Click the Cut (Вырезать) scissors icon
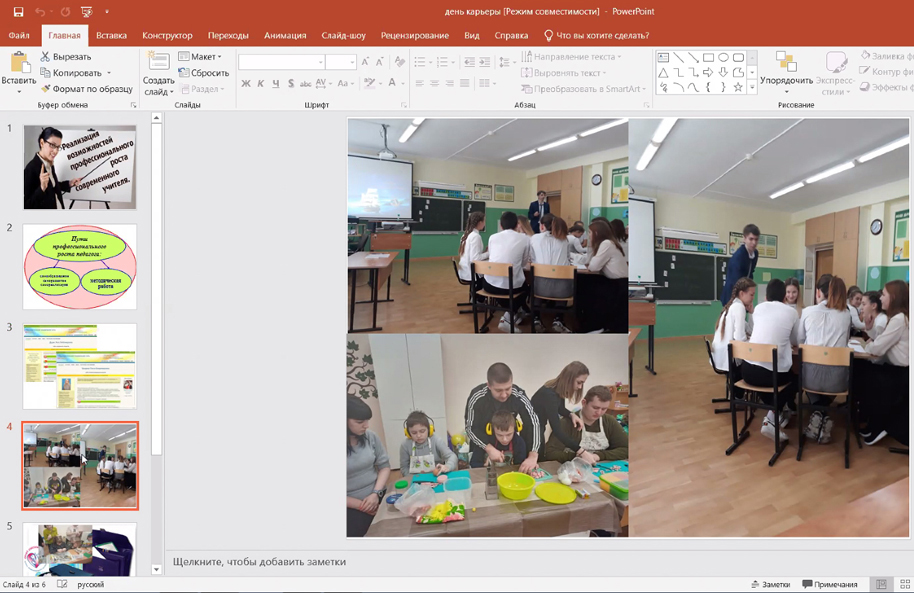 [x=45, y=57]
